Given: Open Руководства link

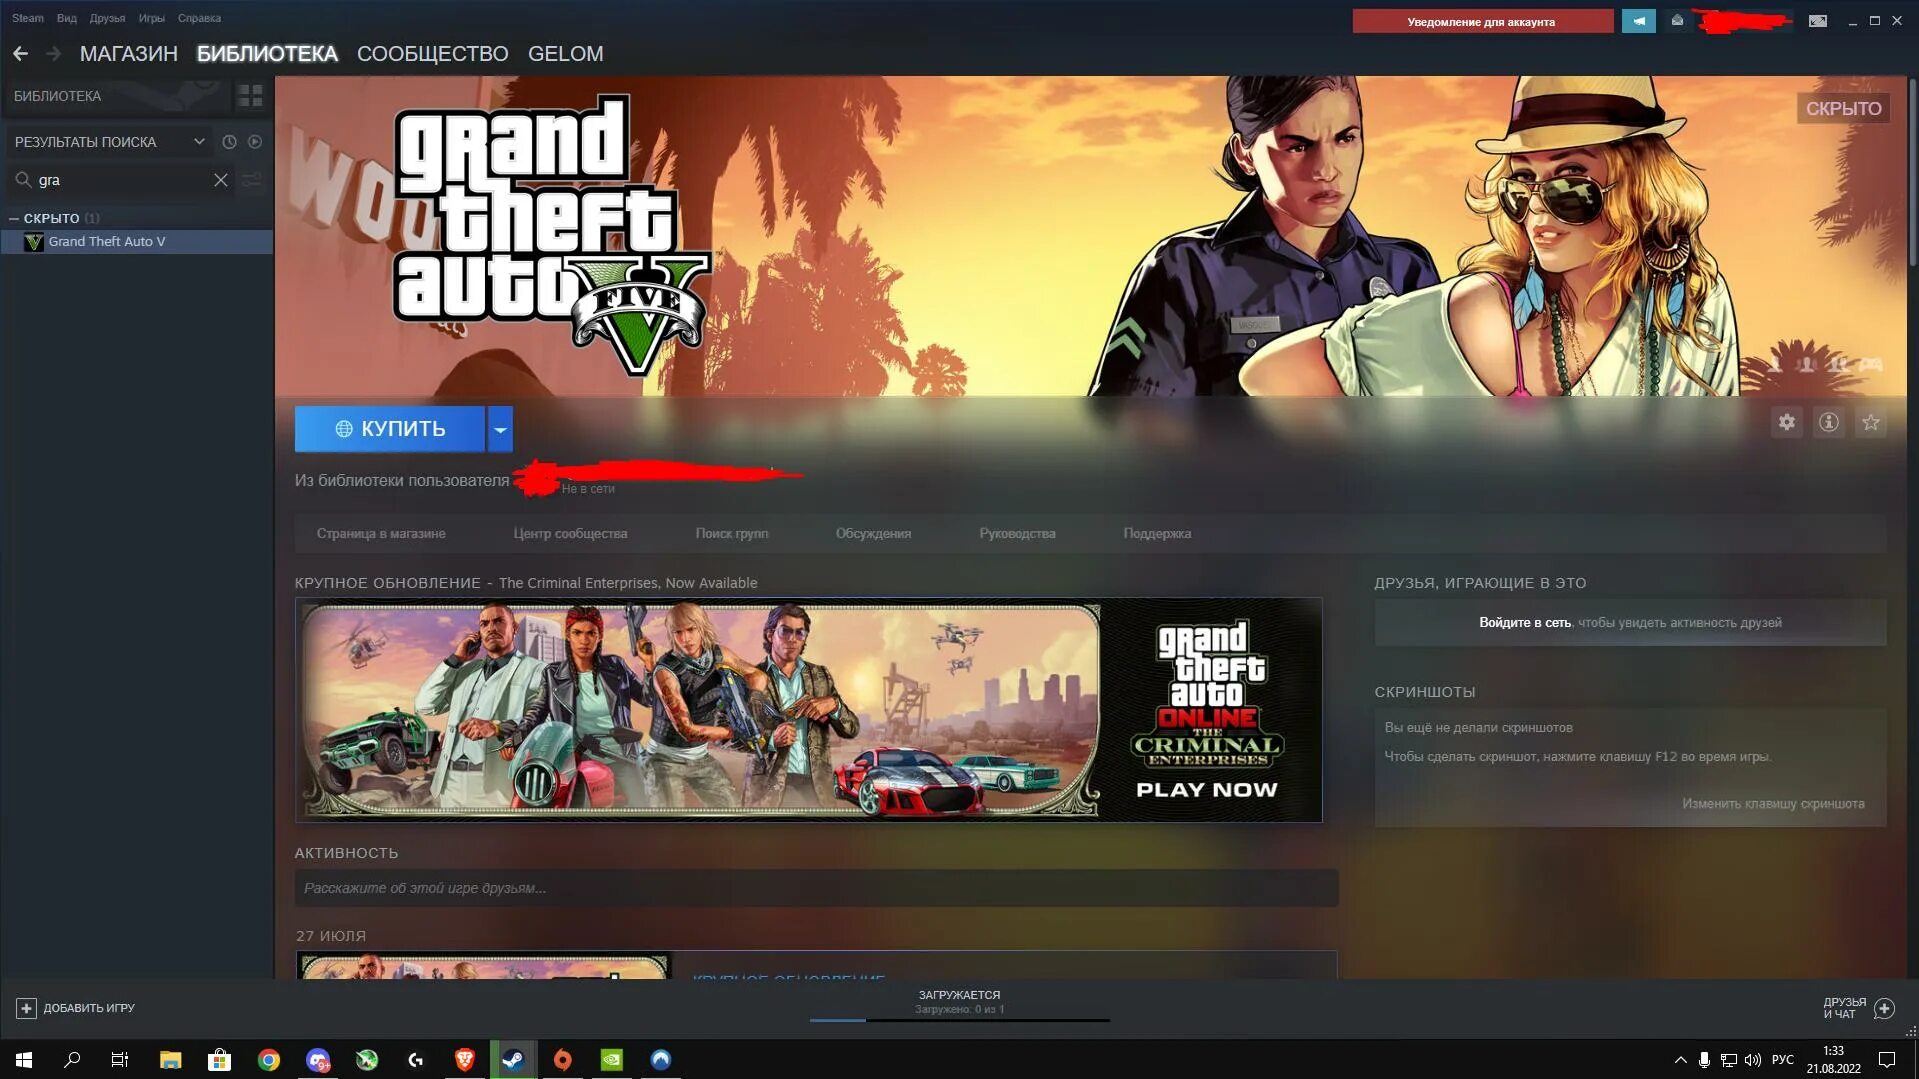Looking at the screenshot, I should pos(1017,534).
